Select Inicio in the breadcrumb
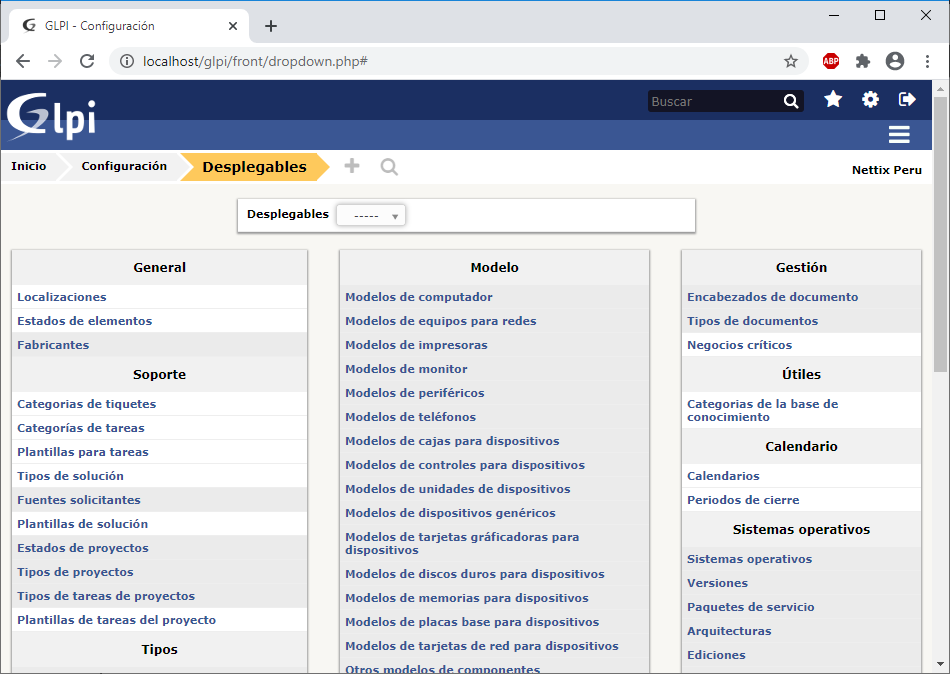 coord(29,166)
